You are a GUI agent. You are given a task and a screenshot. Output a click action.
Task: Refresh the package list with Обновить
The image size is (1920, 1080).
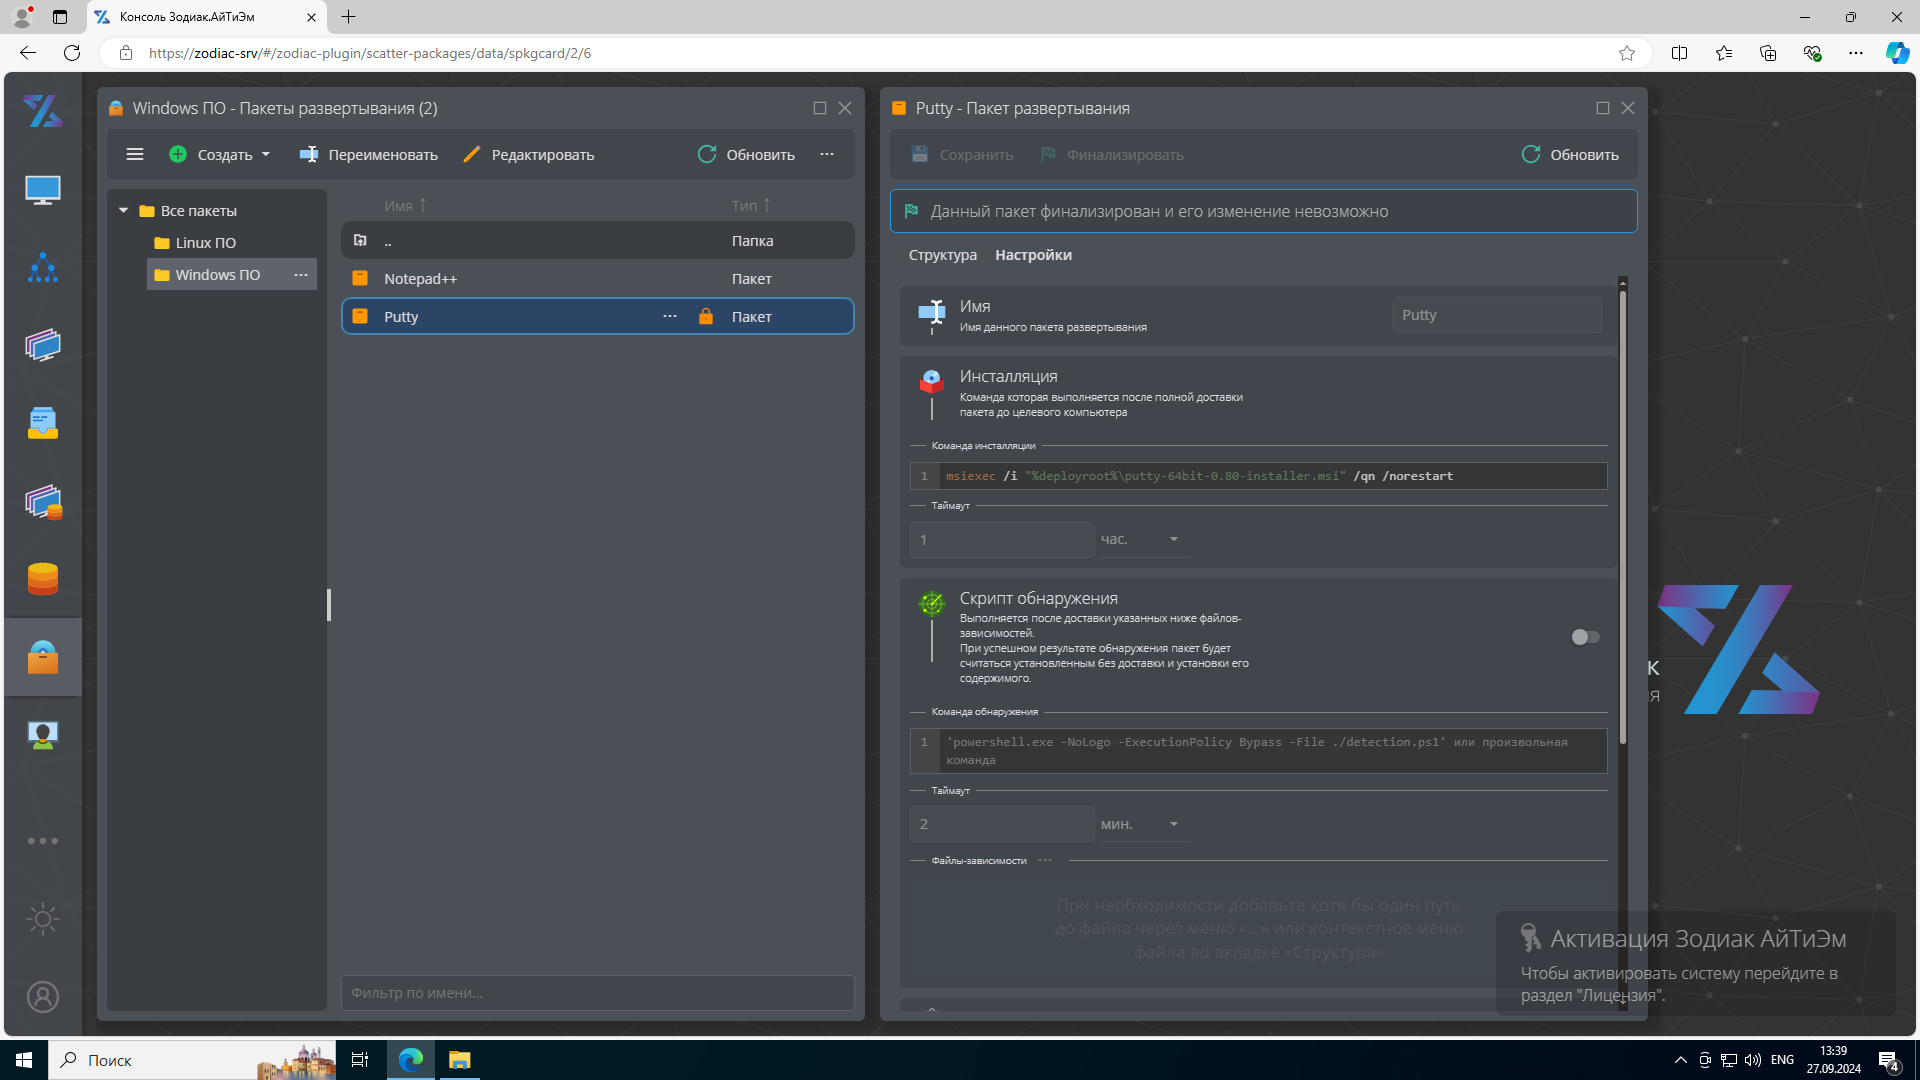click(x=746, y=154)
